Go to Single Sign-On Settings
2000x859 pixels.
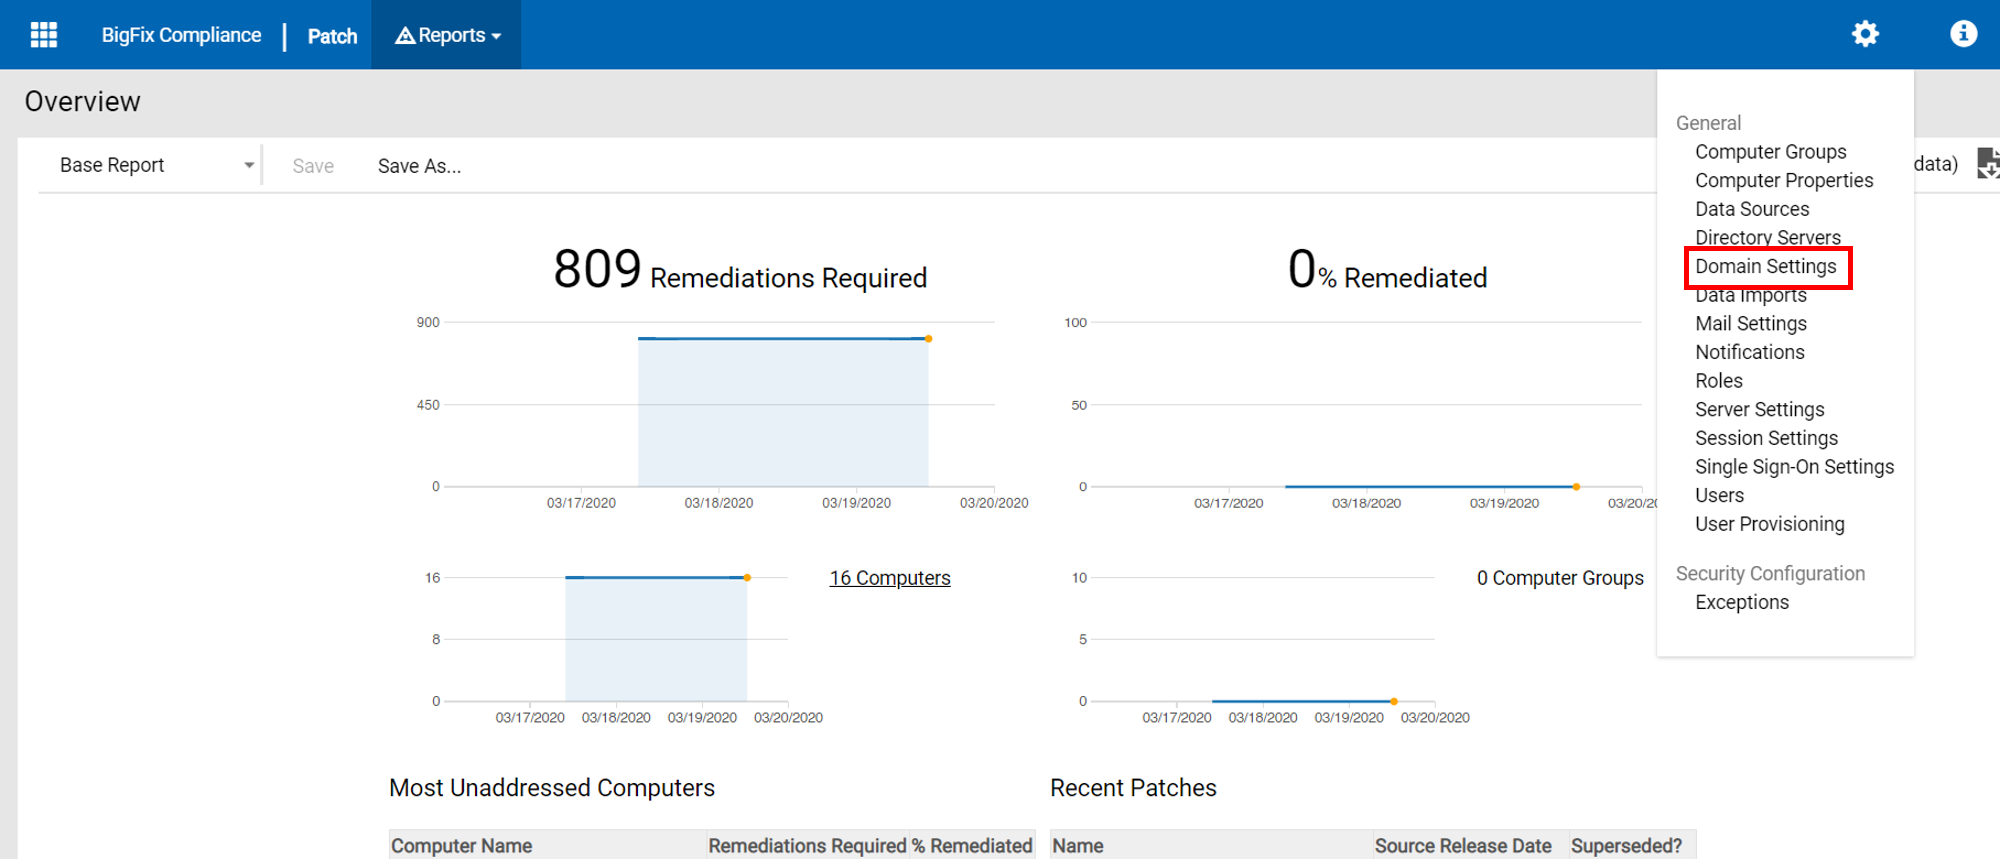click(1794, 467)
